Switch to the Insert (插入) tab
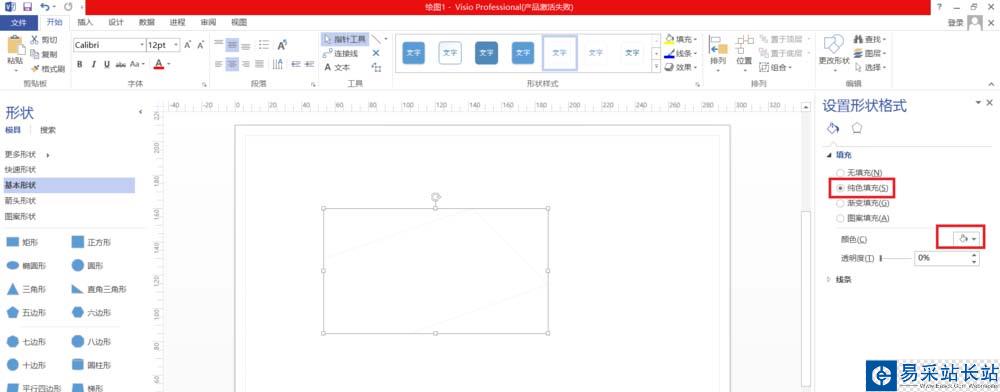 [85, 22]
